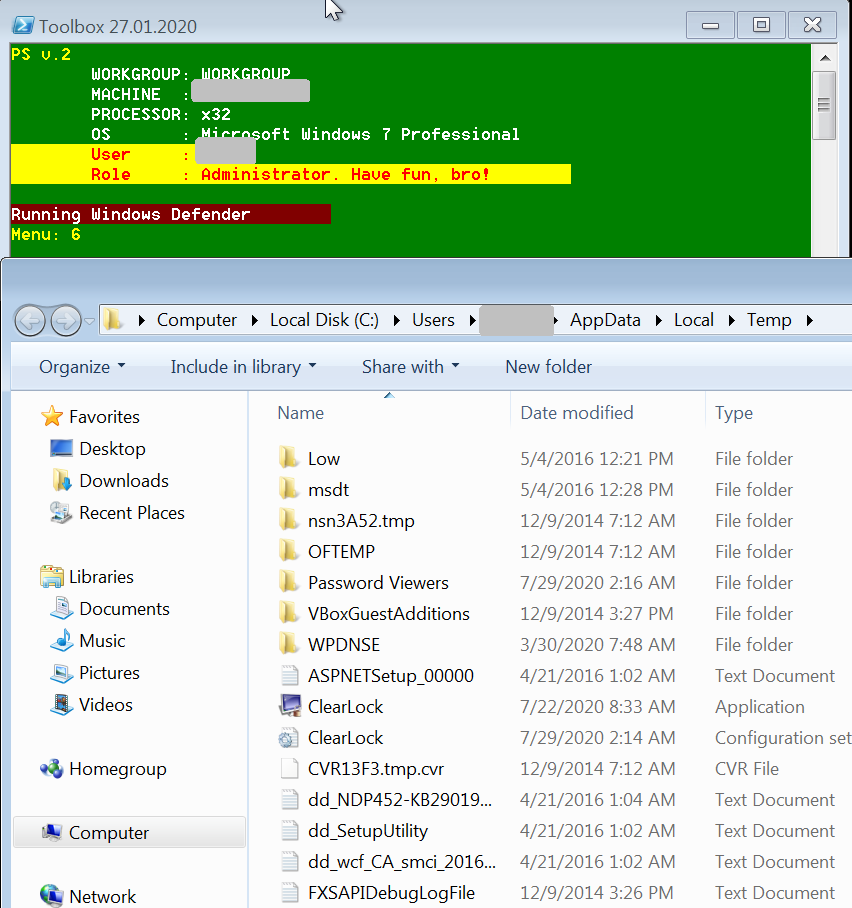Expand the arrow after Users in address bar

coord(472,320)
